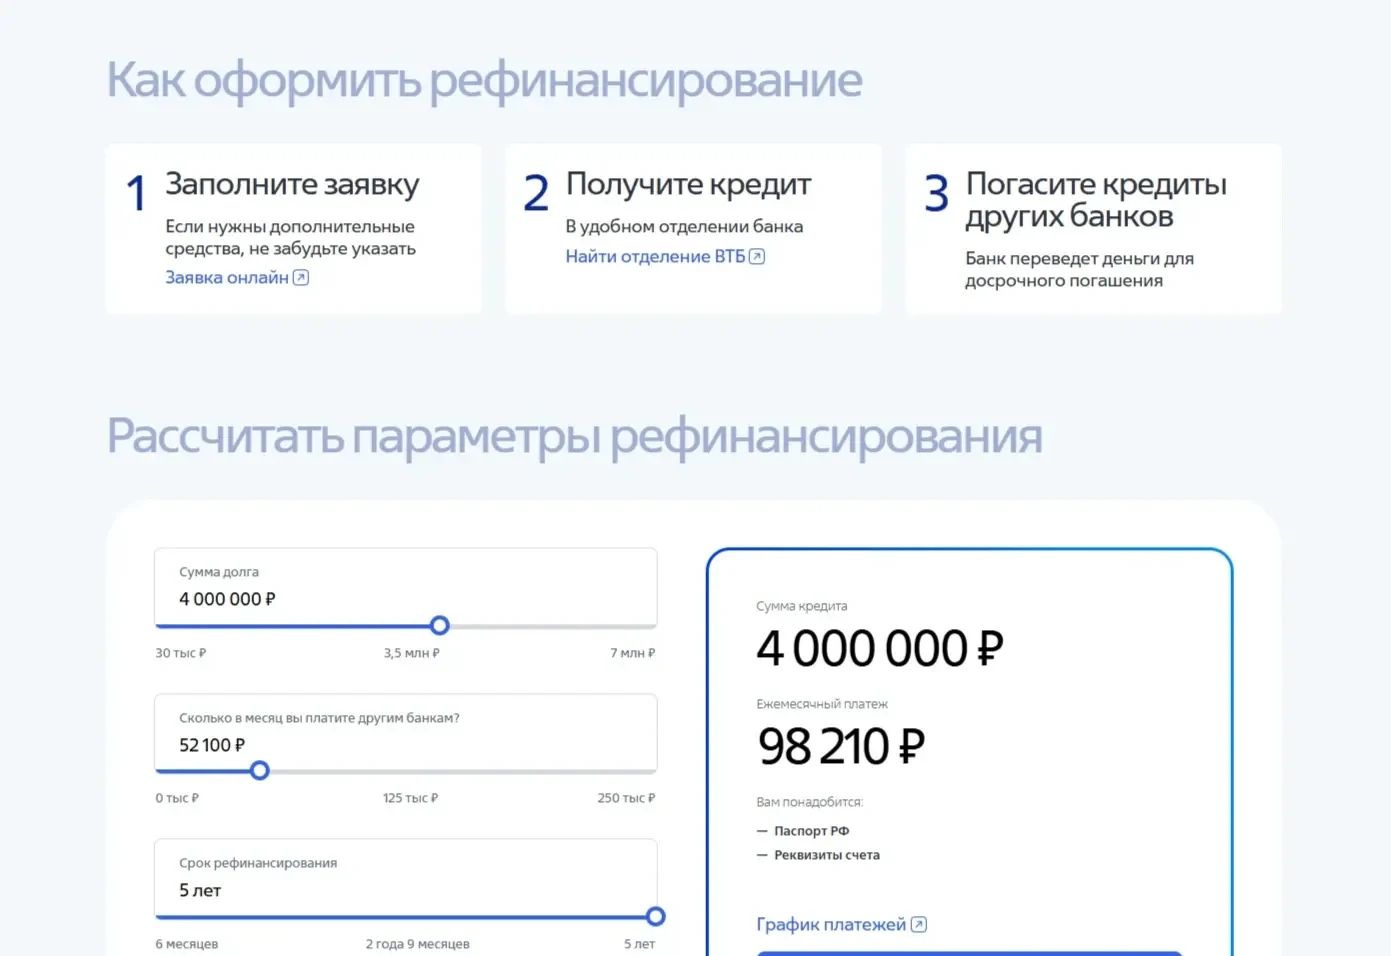This screenshot has height=956, width=1391.
Task: Click the loan amount '4 000 000 ₽' in result card
Action: pos(880,649)
